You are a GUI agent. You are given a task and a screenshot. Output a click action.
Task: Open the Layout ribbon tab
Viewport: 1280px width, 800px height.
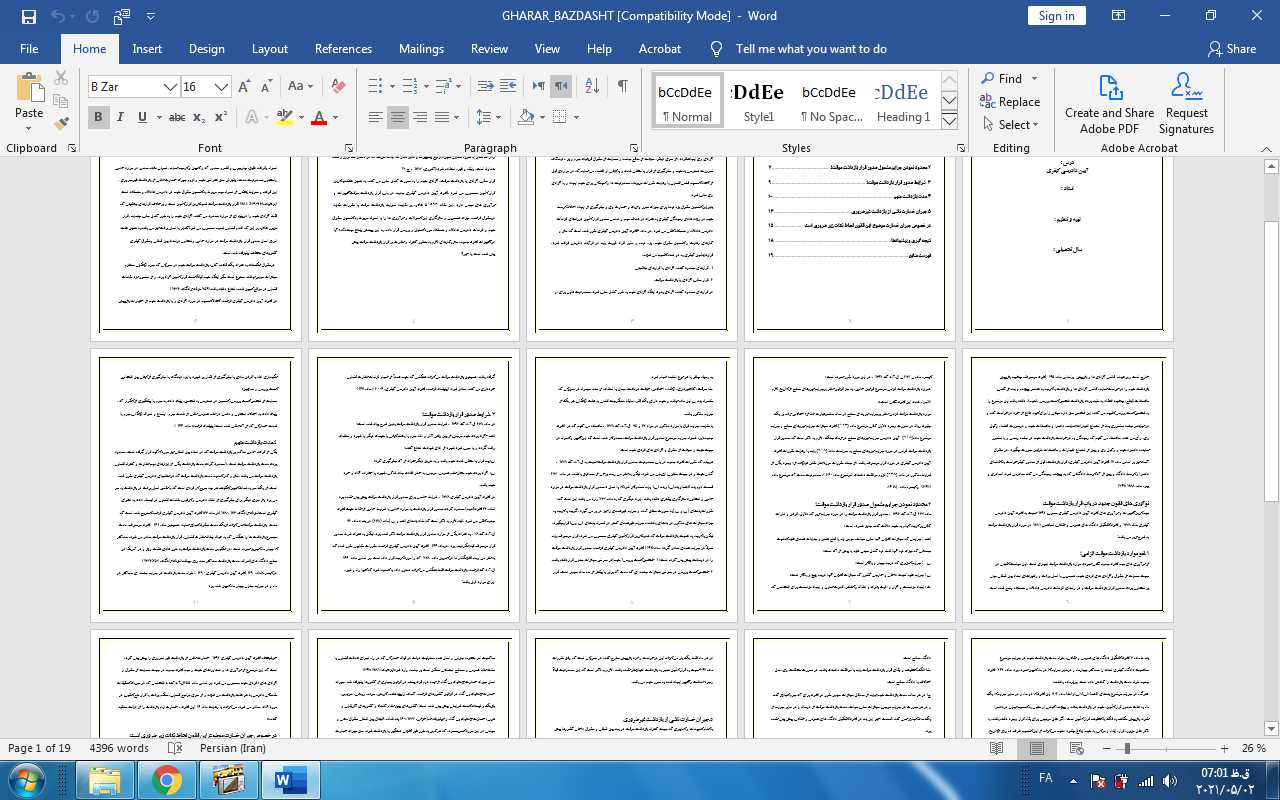coord(269,48)
